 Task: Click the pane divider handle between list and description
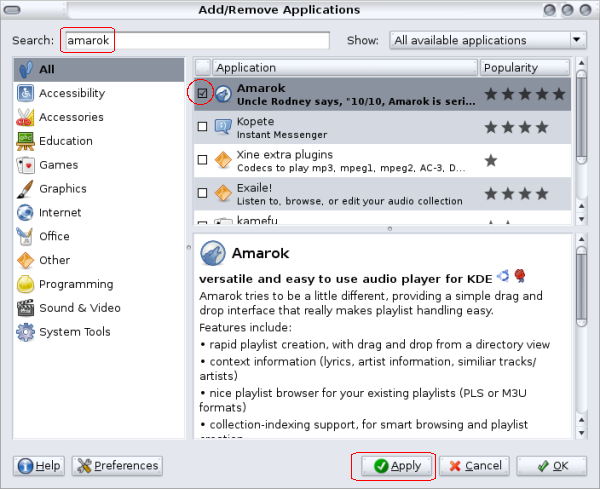390,229
